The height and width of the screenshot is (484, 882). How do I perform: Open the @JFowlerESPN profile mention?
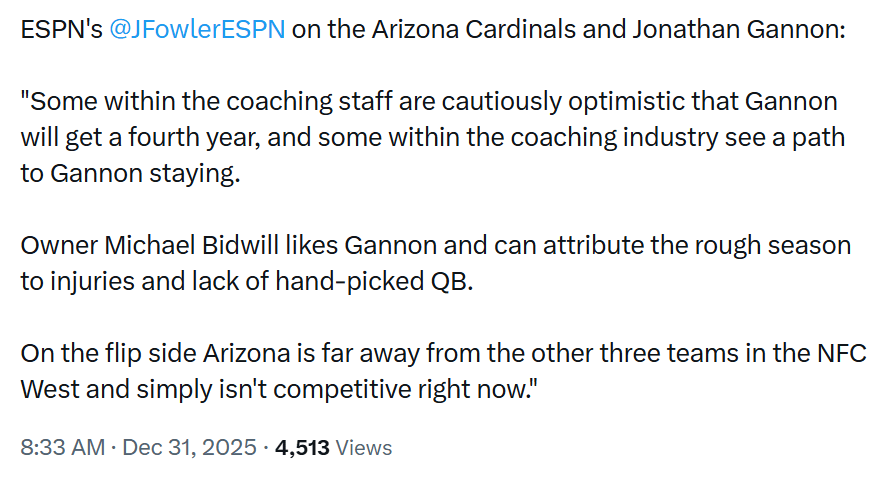pos(196,29)
